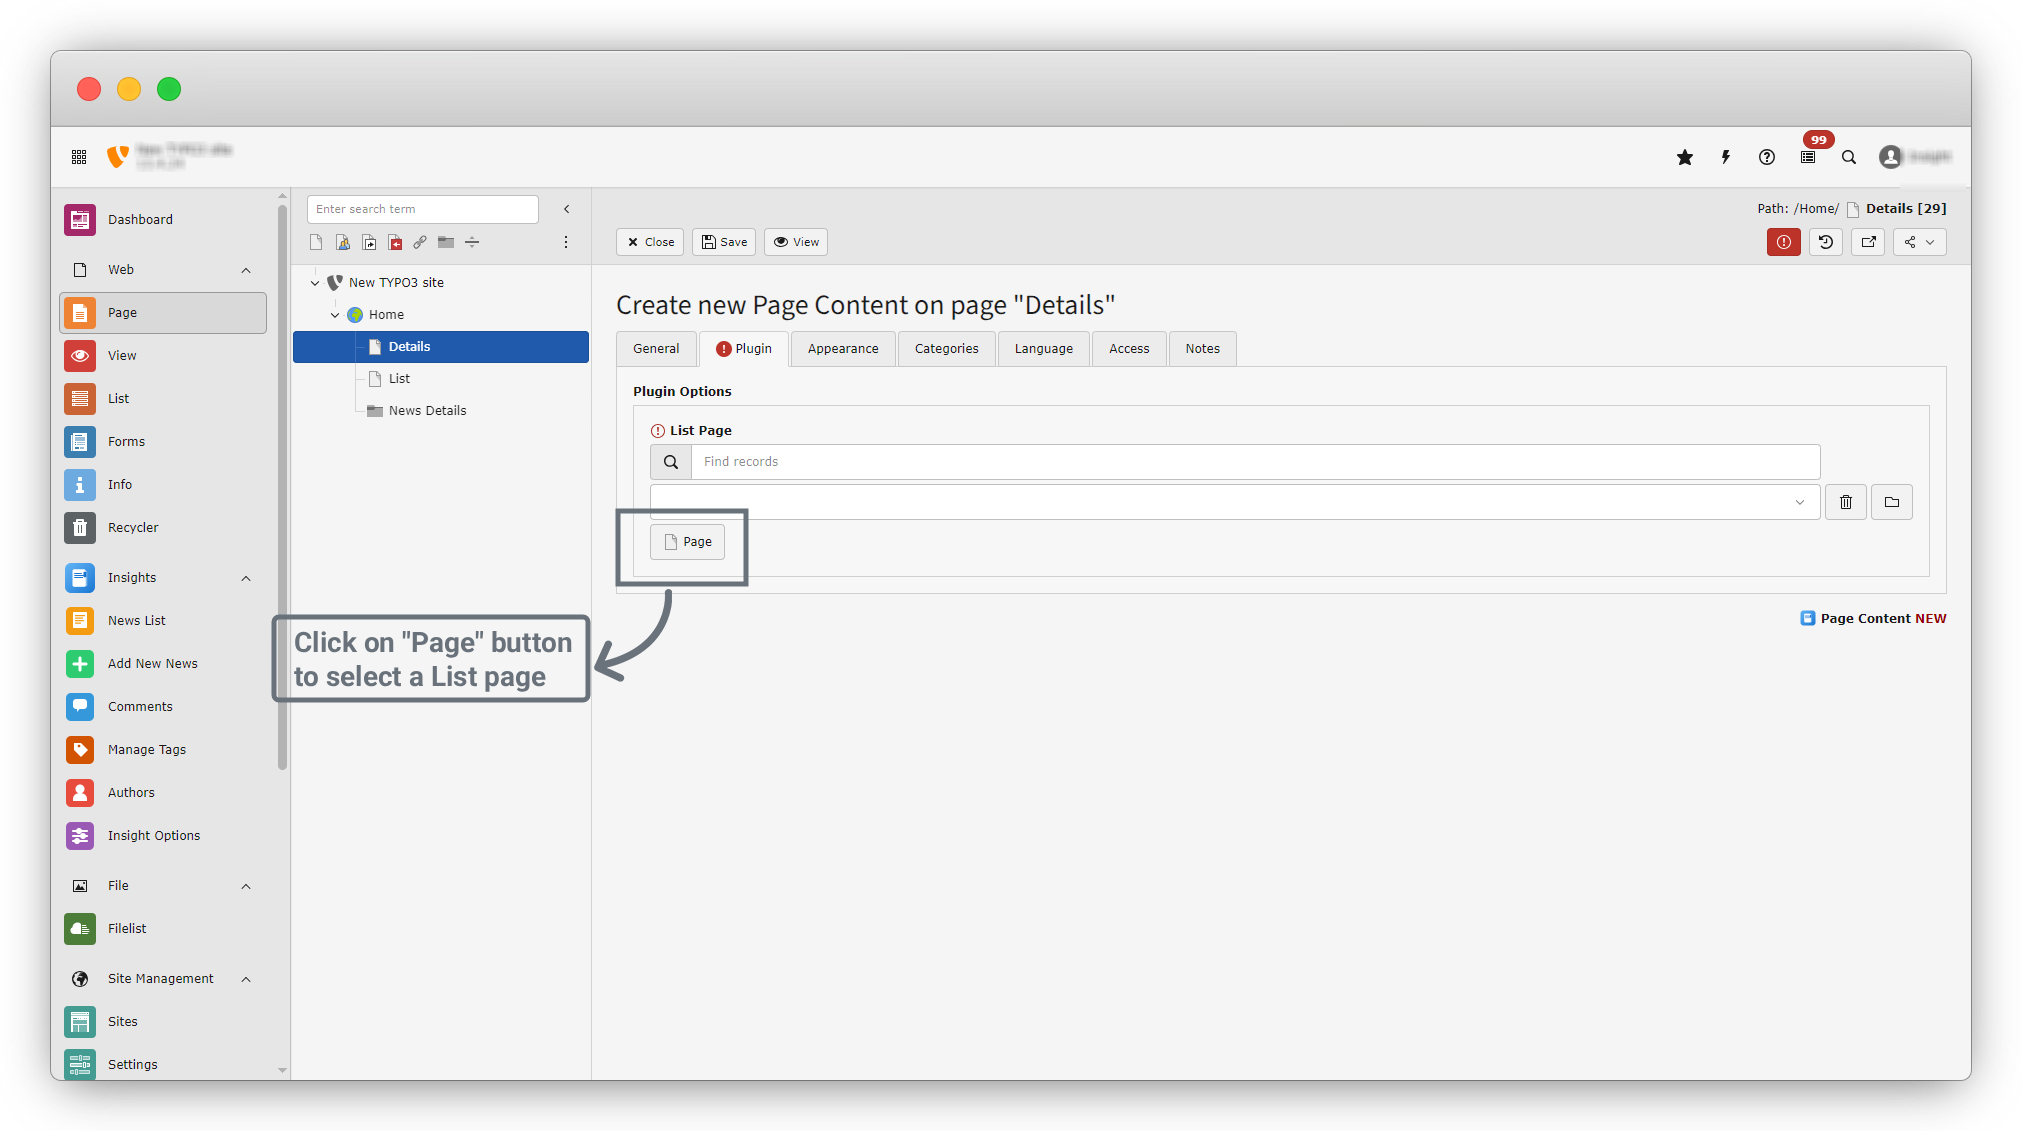Click the folder browse icon for List Page
This screenshot has height=1131, width=2022.
(x=1892, y=502)
